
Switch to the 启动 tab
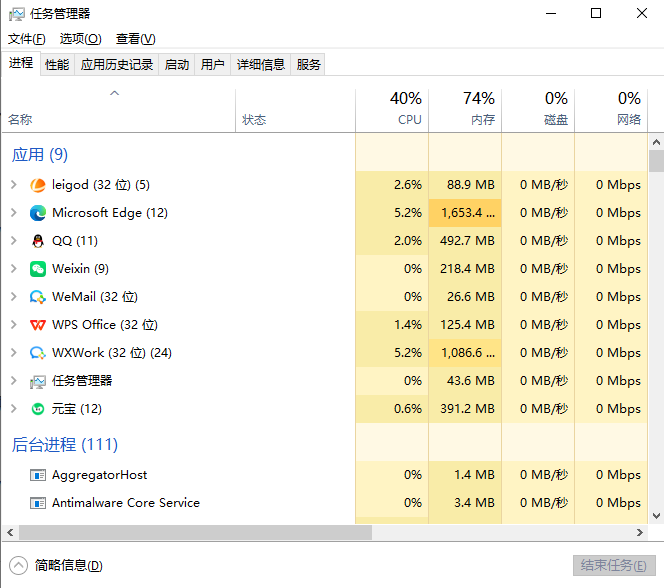(177, 65)
